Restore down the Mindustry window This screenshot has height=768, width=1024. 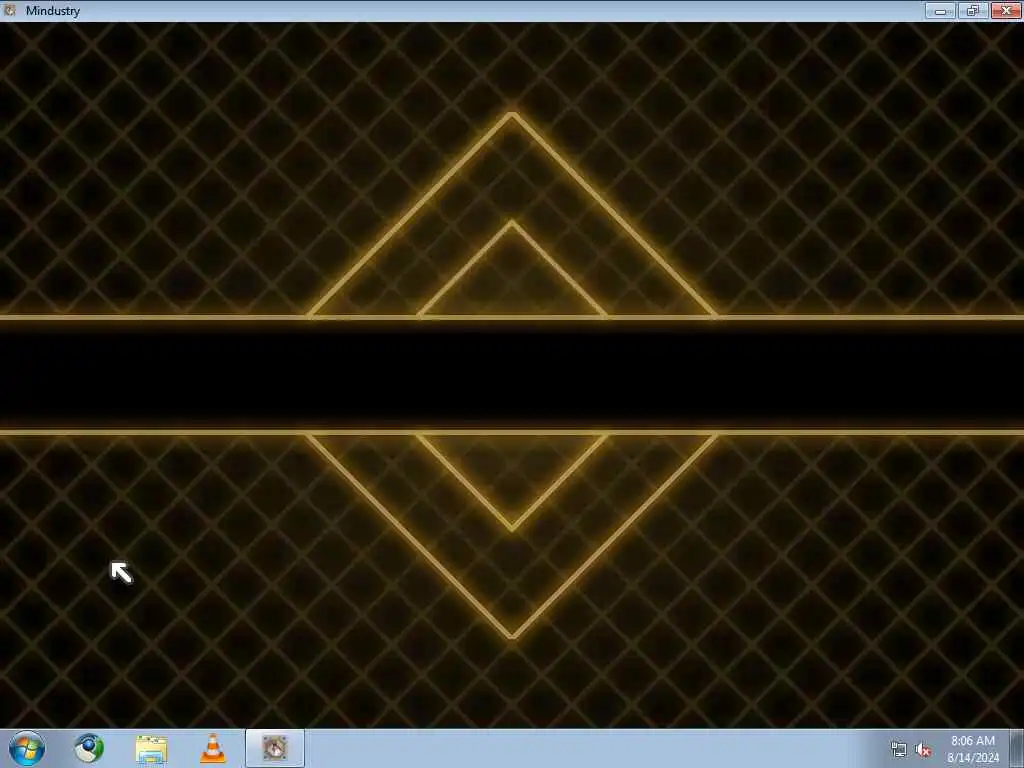click(973, 10)
